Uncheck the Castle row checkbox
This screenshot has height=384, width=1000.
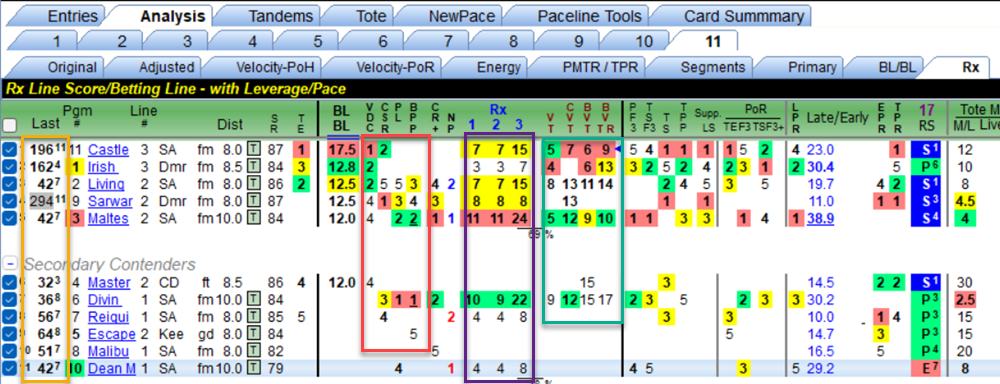point(10,150)
